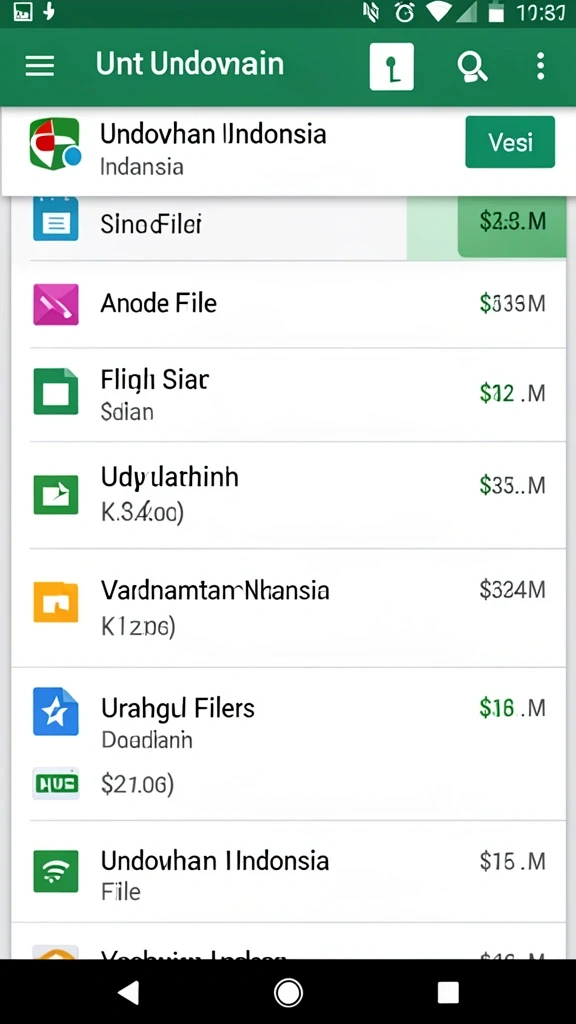Tap the green Udyulathinh arrow icon
This screenshot has width=576, height=1024.
(x=56, y=494)
